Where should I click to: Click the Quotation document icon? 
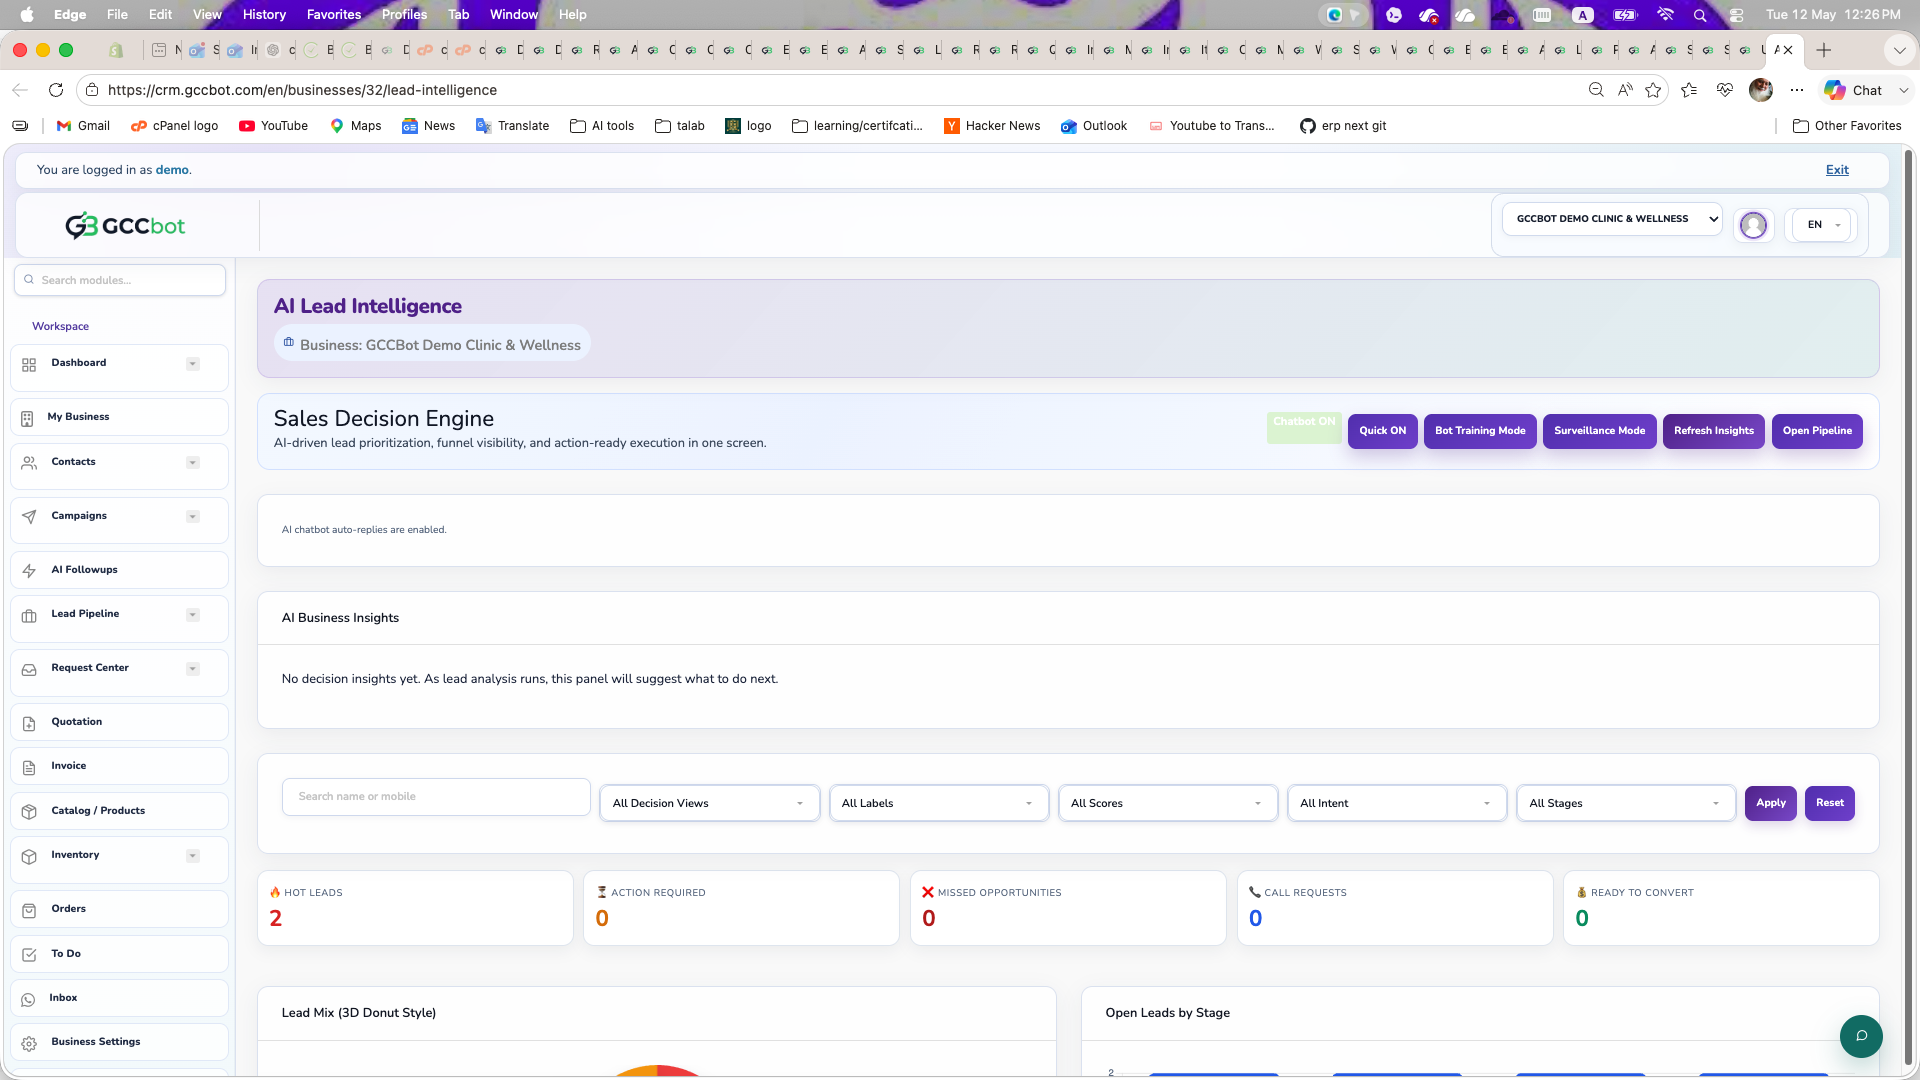tap(29, 723)
